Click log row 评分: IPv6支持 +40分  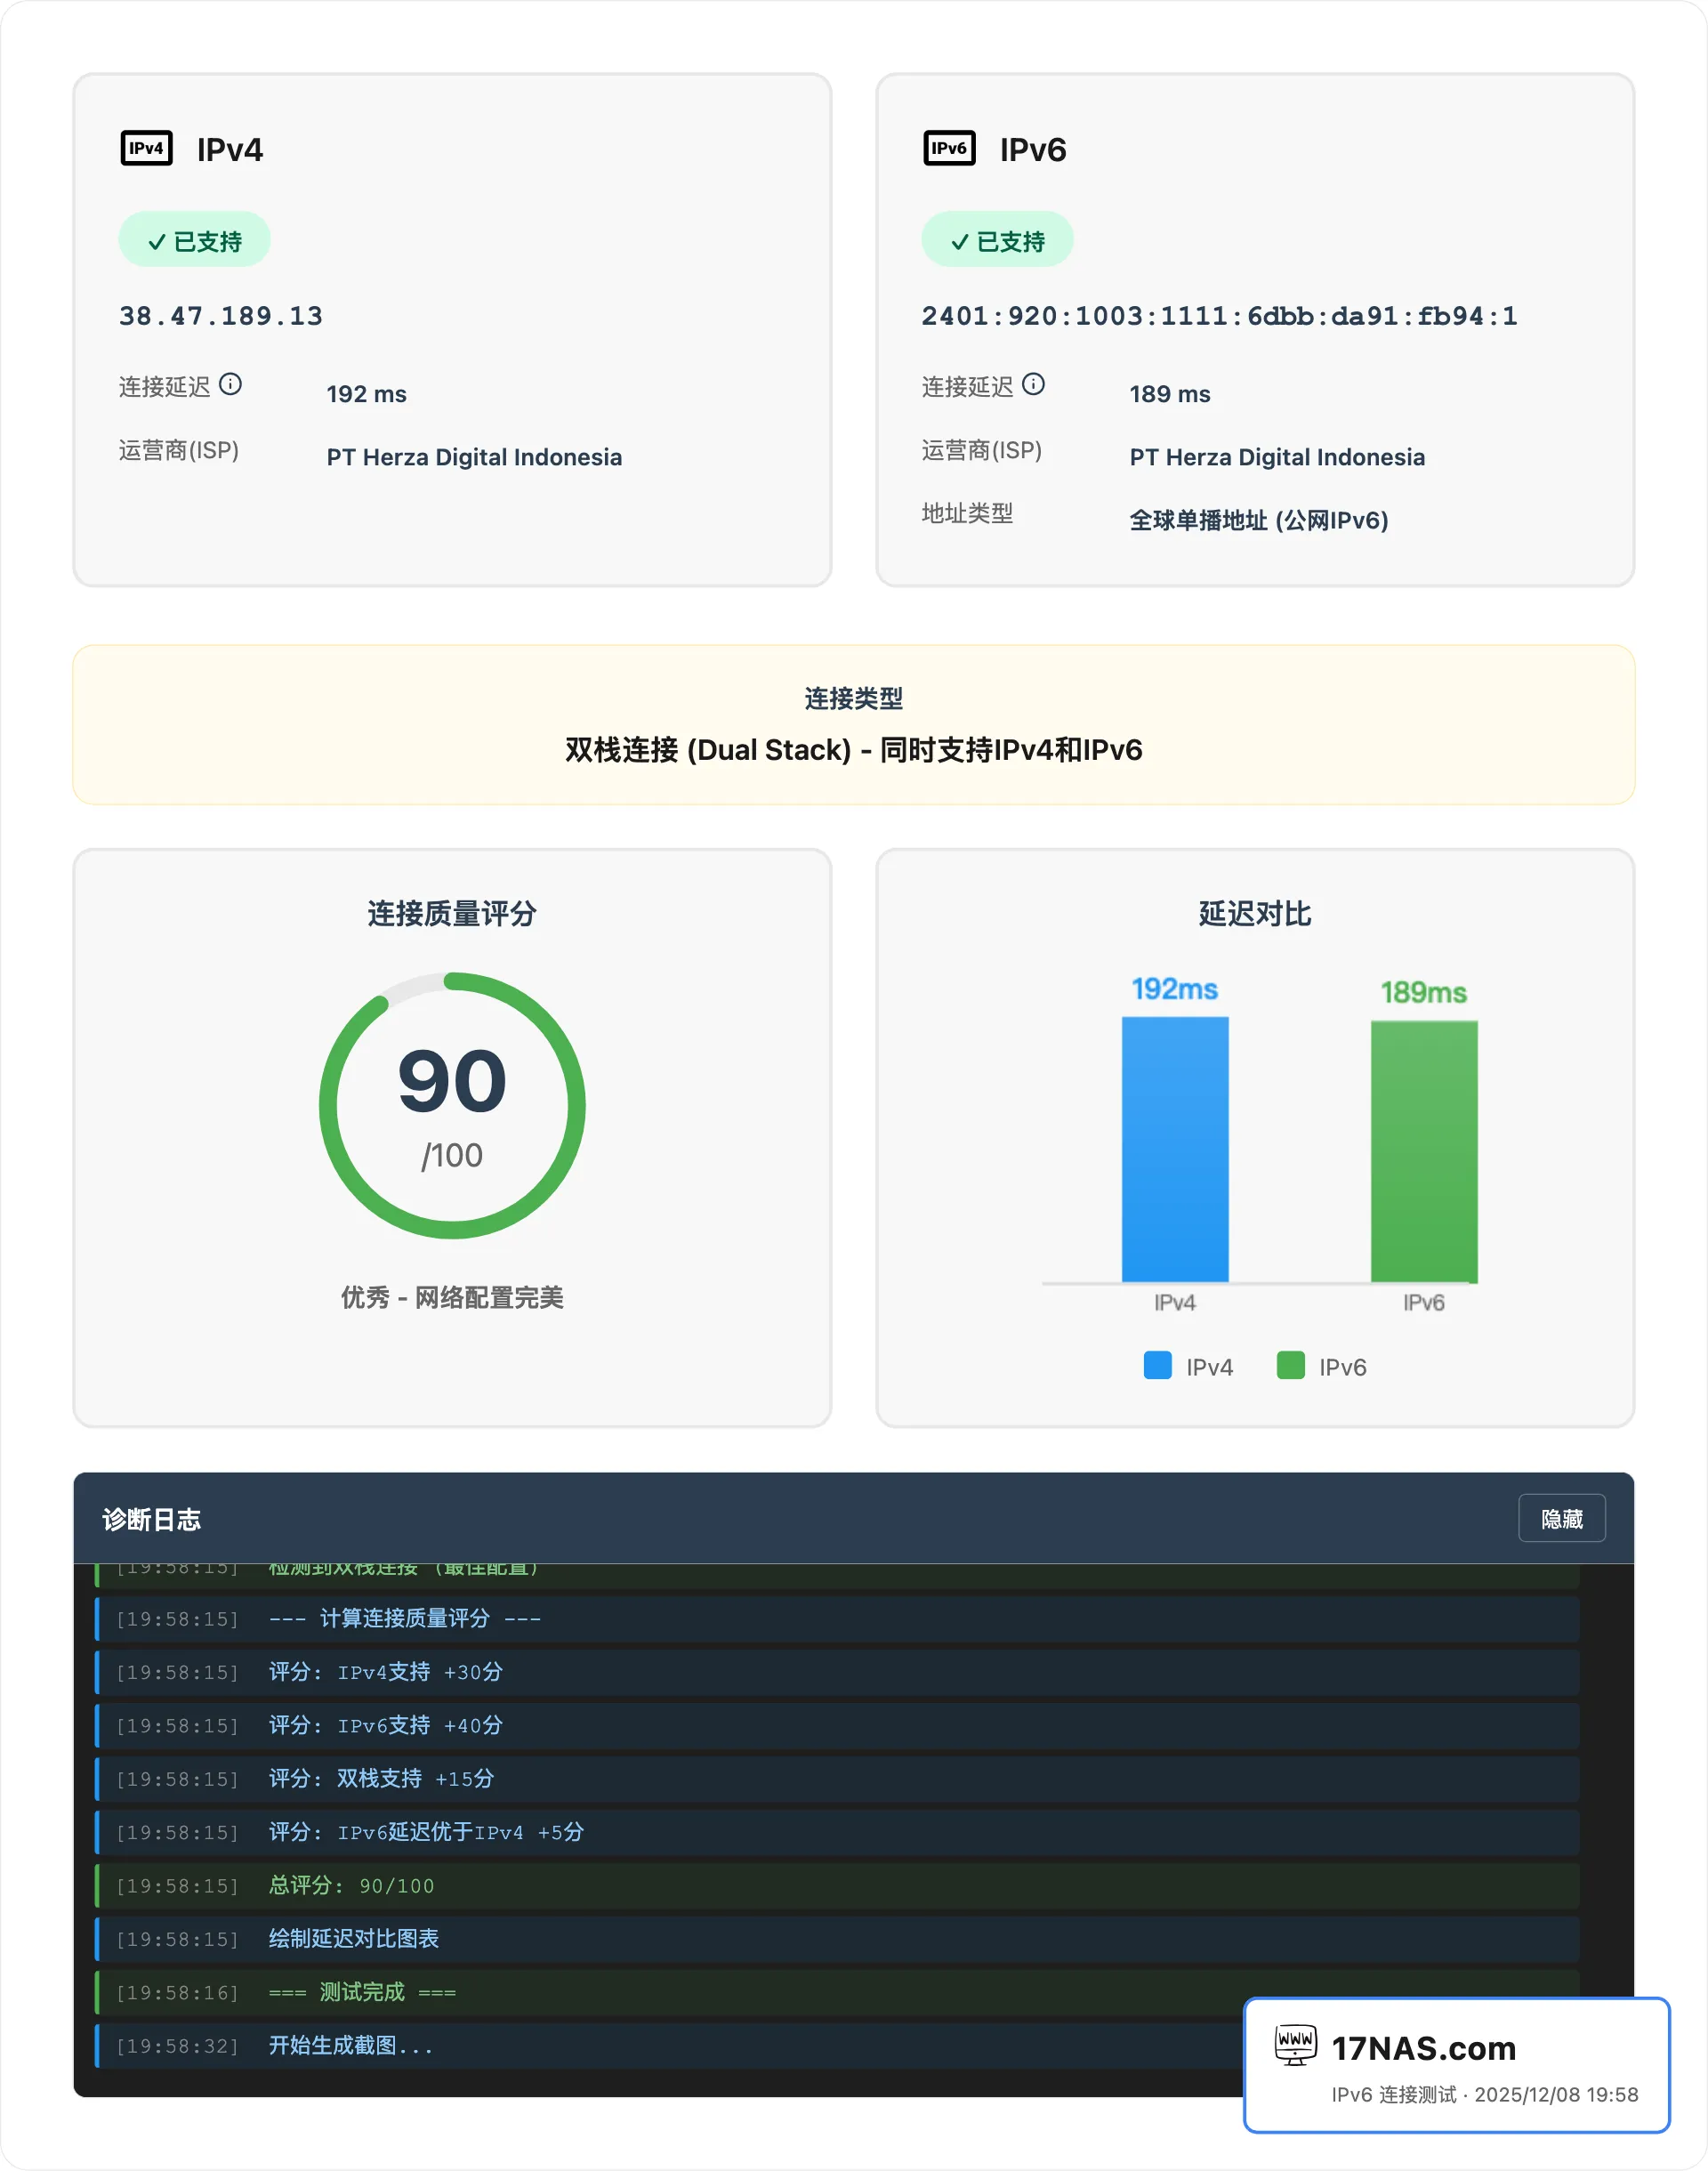837,1725
